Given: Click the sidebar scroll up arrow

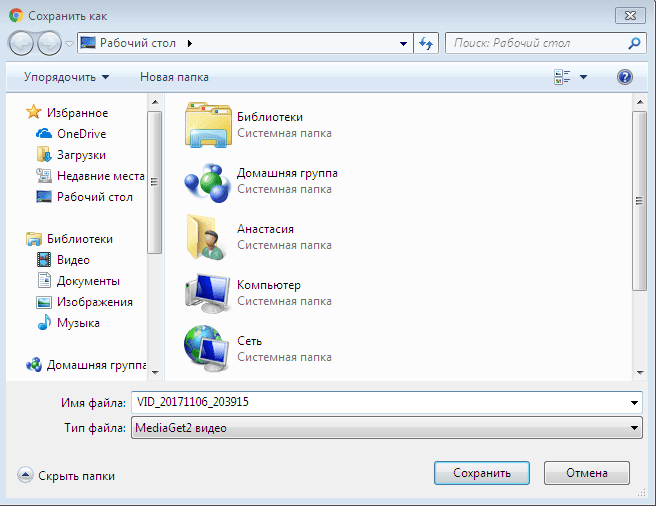Looking at the screenshot, I should pyautogui.click(x=155, y=102).
